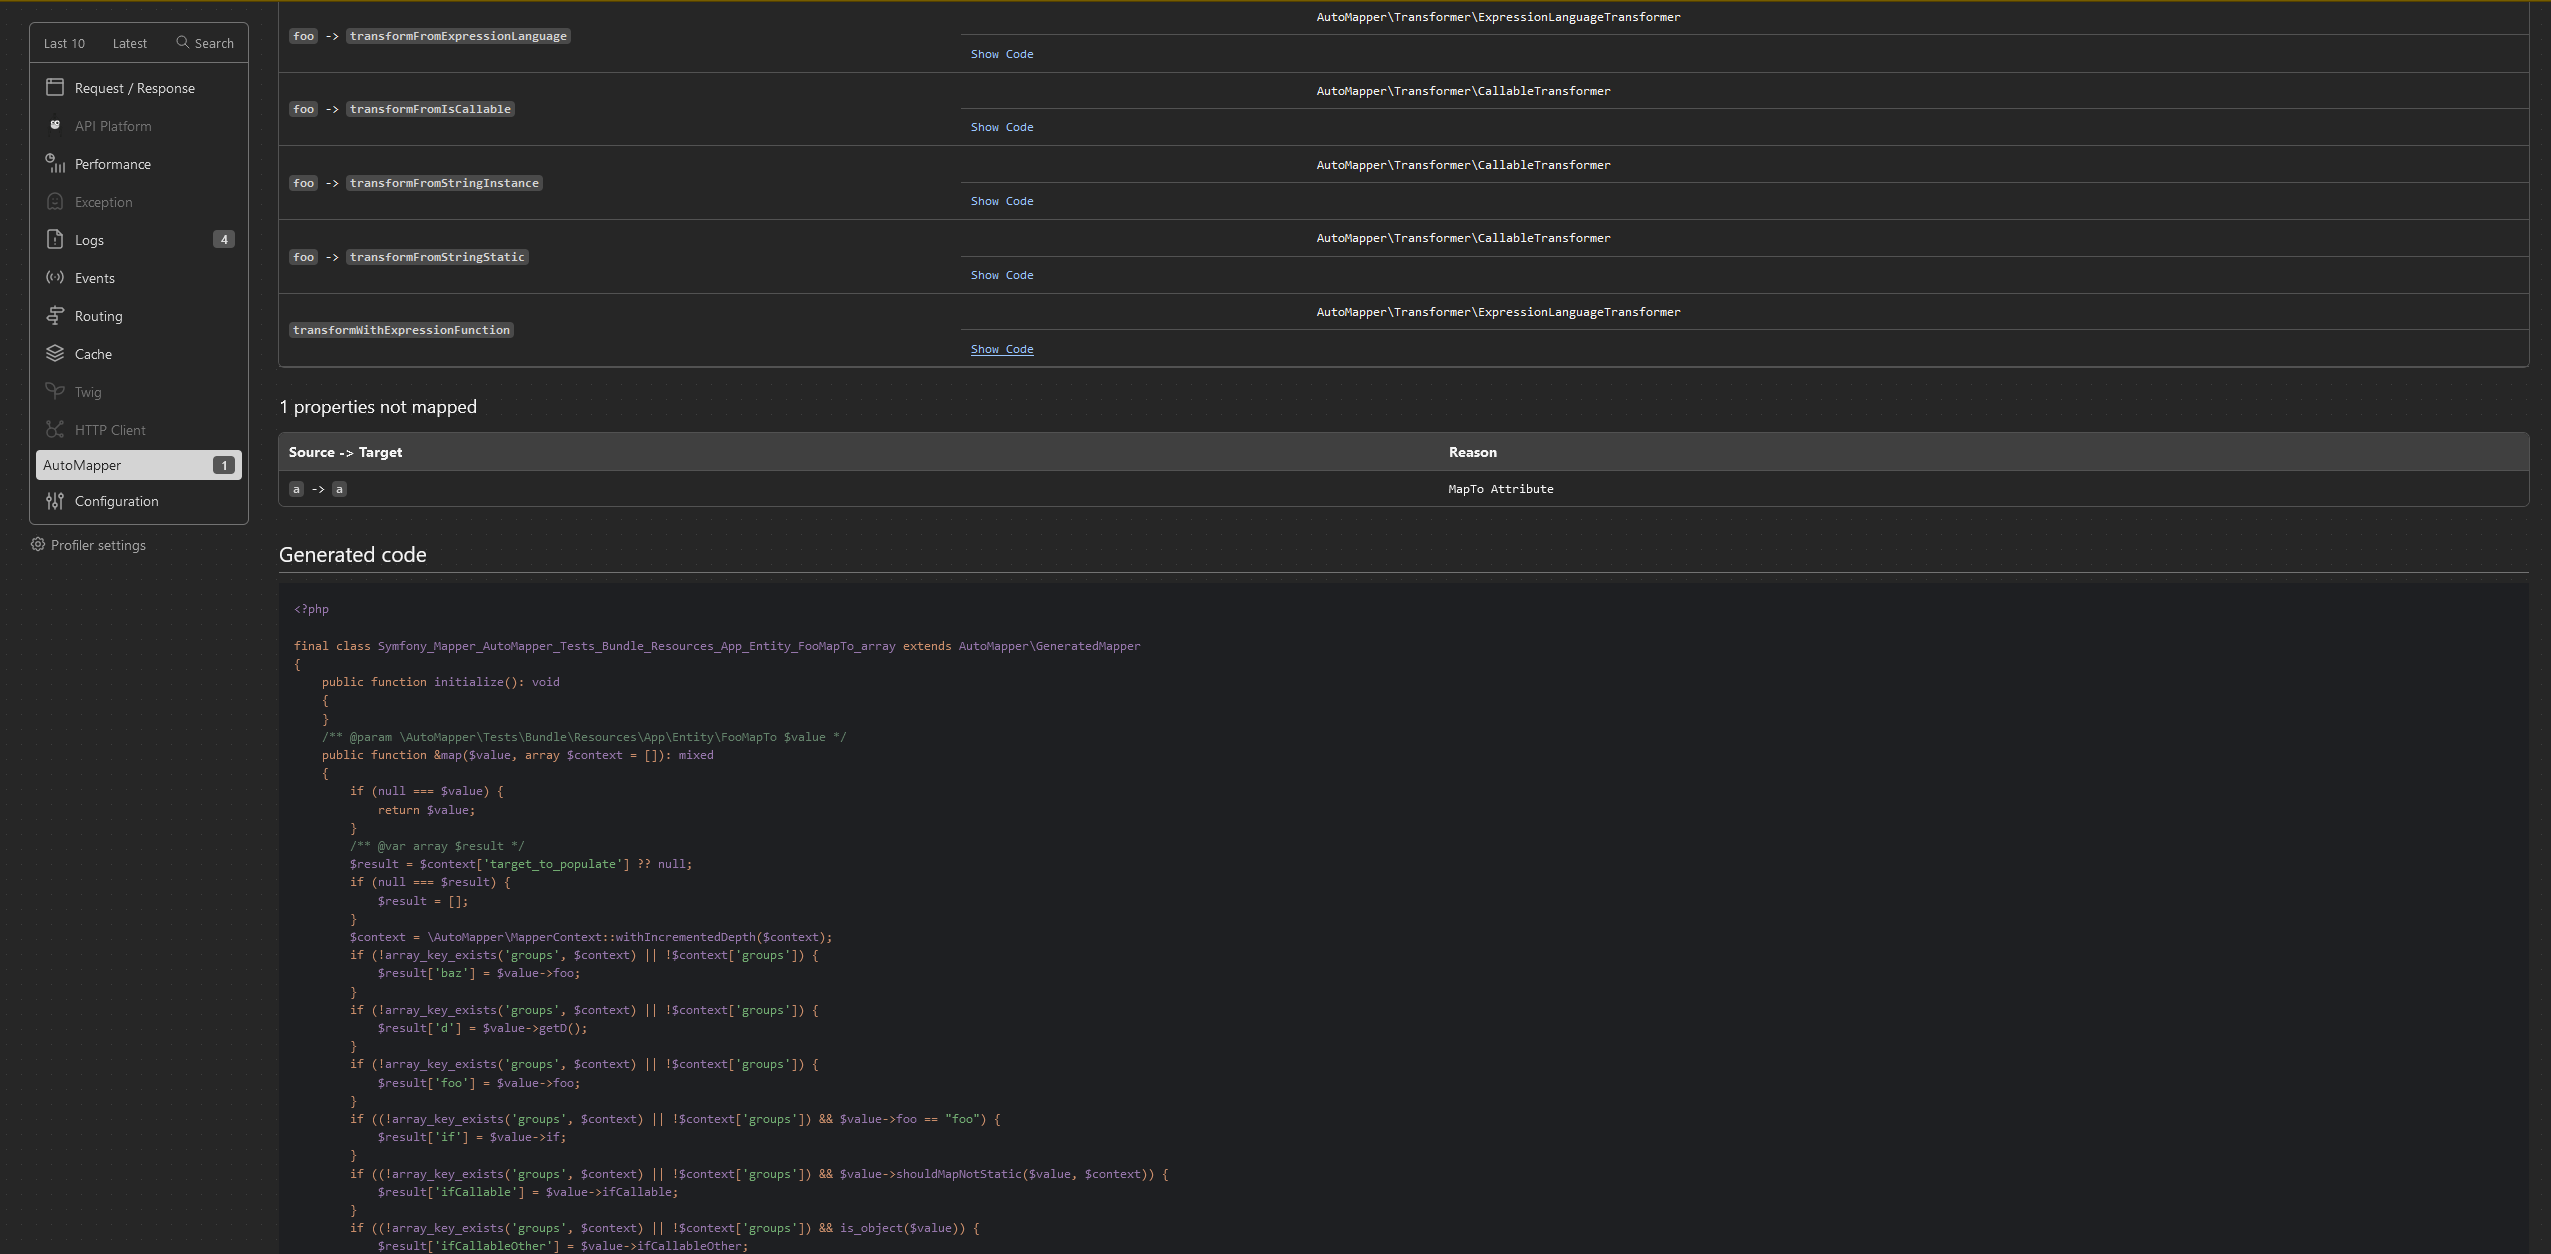Toggle Show Code for transformWithExpressionFunction
The image size is (2551, 1254).
coord(1001,349)
